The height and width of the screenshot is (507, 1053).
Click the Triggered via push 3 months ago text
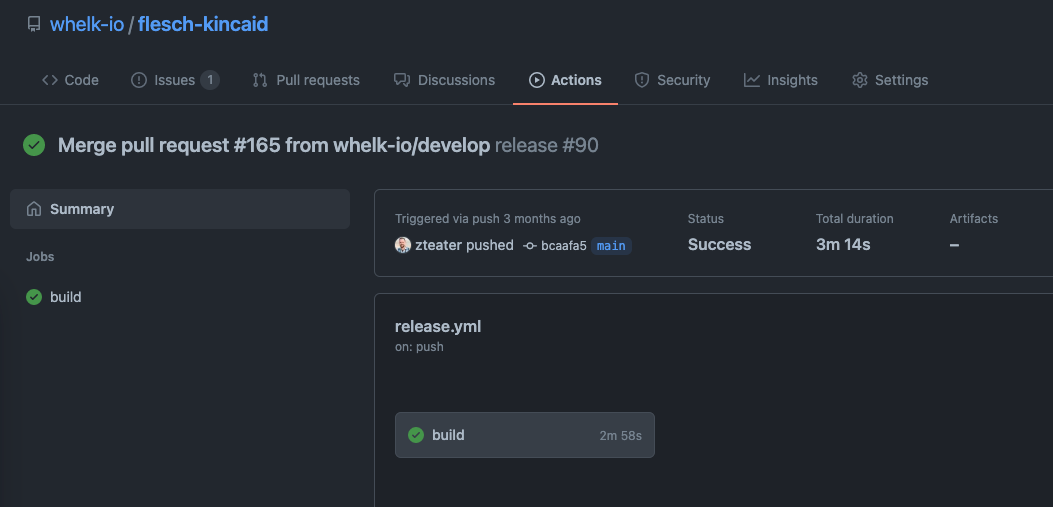point(488,219)
